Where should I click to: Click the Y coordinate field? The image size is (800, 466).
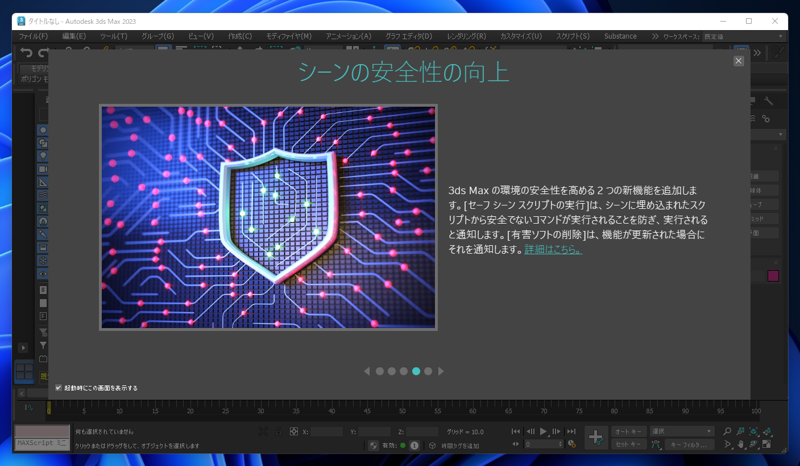[374, 432]
